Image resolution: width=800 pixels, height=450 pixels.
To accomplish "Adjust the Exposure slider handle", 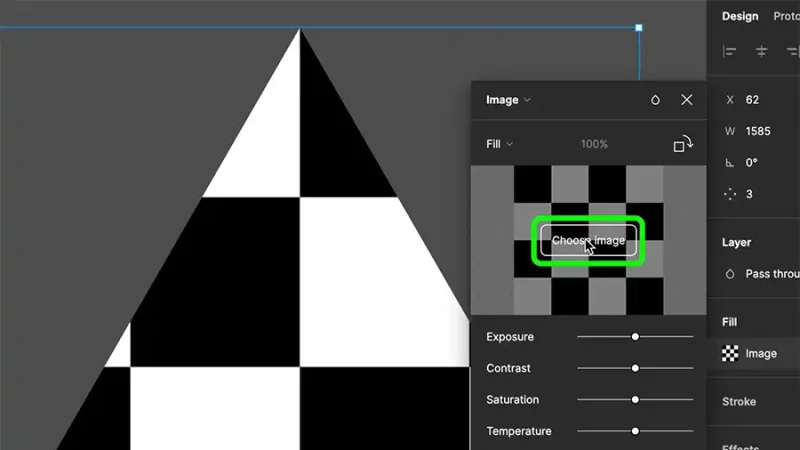I will coord(635,337).
